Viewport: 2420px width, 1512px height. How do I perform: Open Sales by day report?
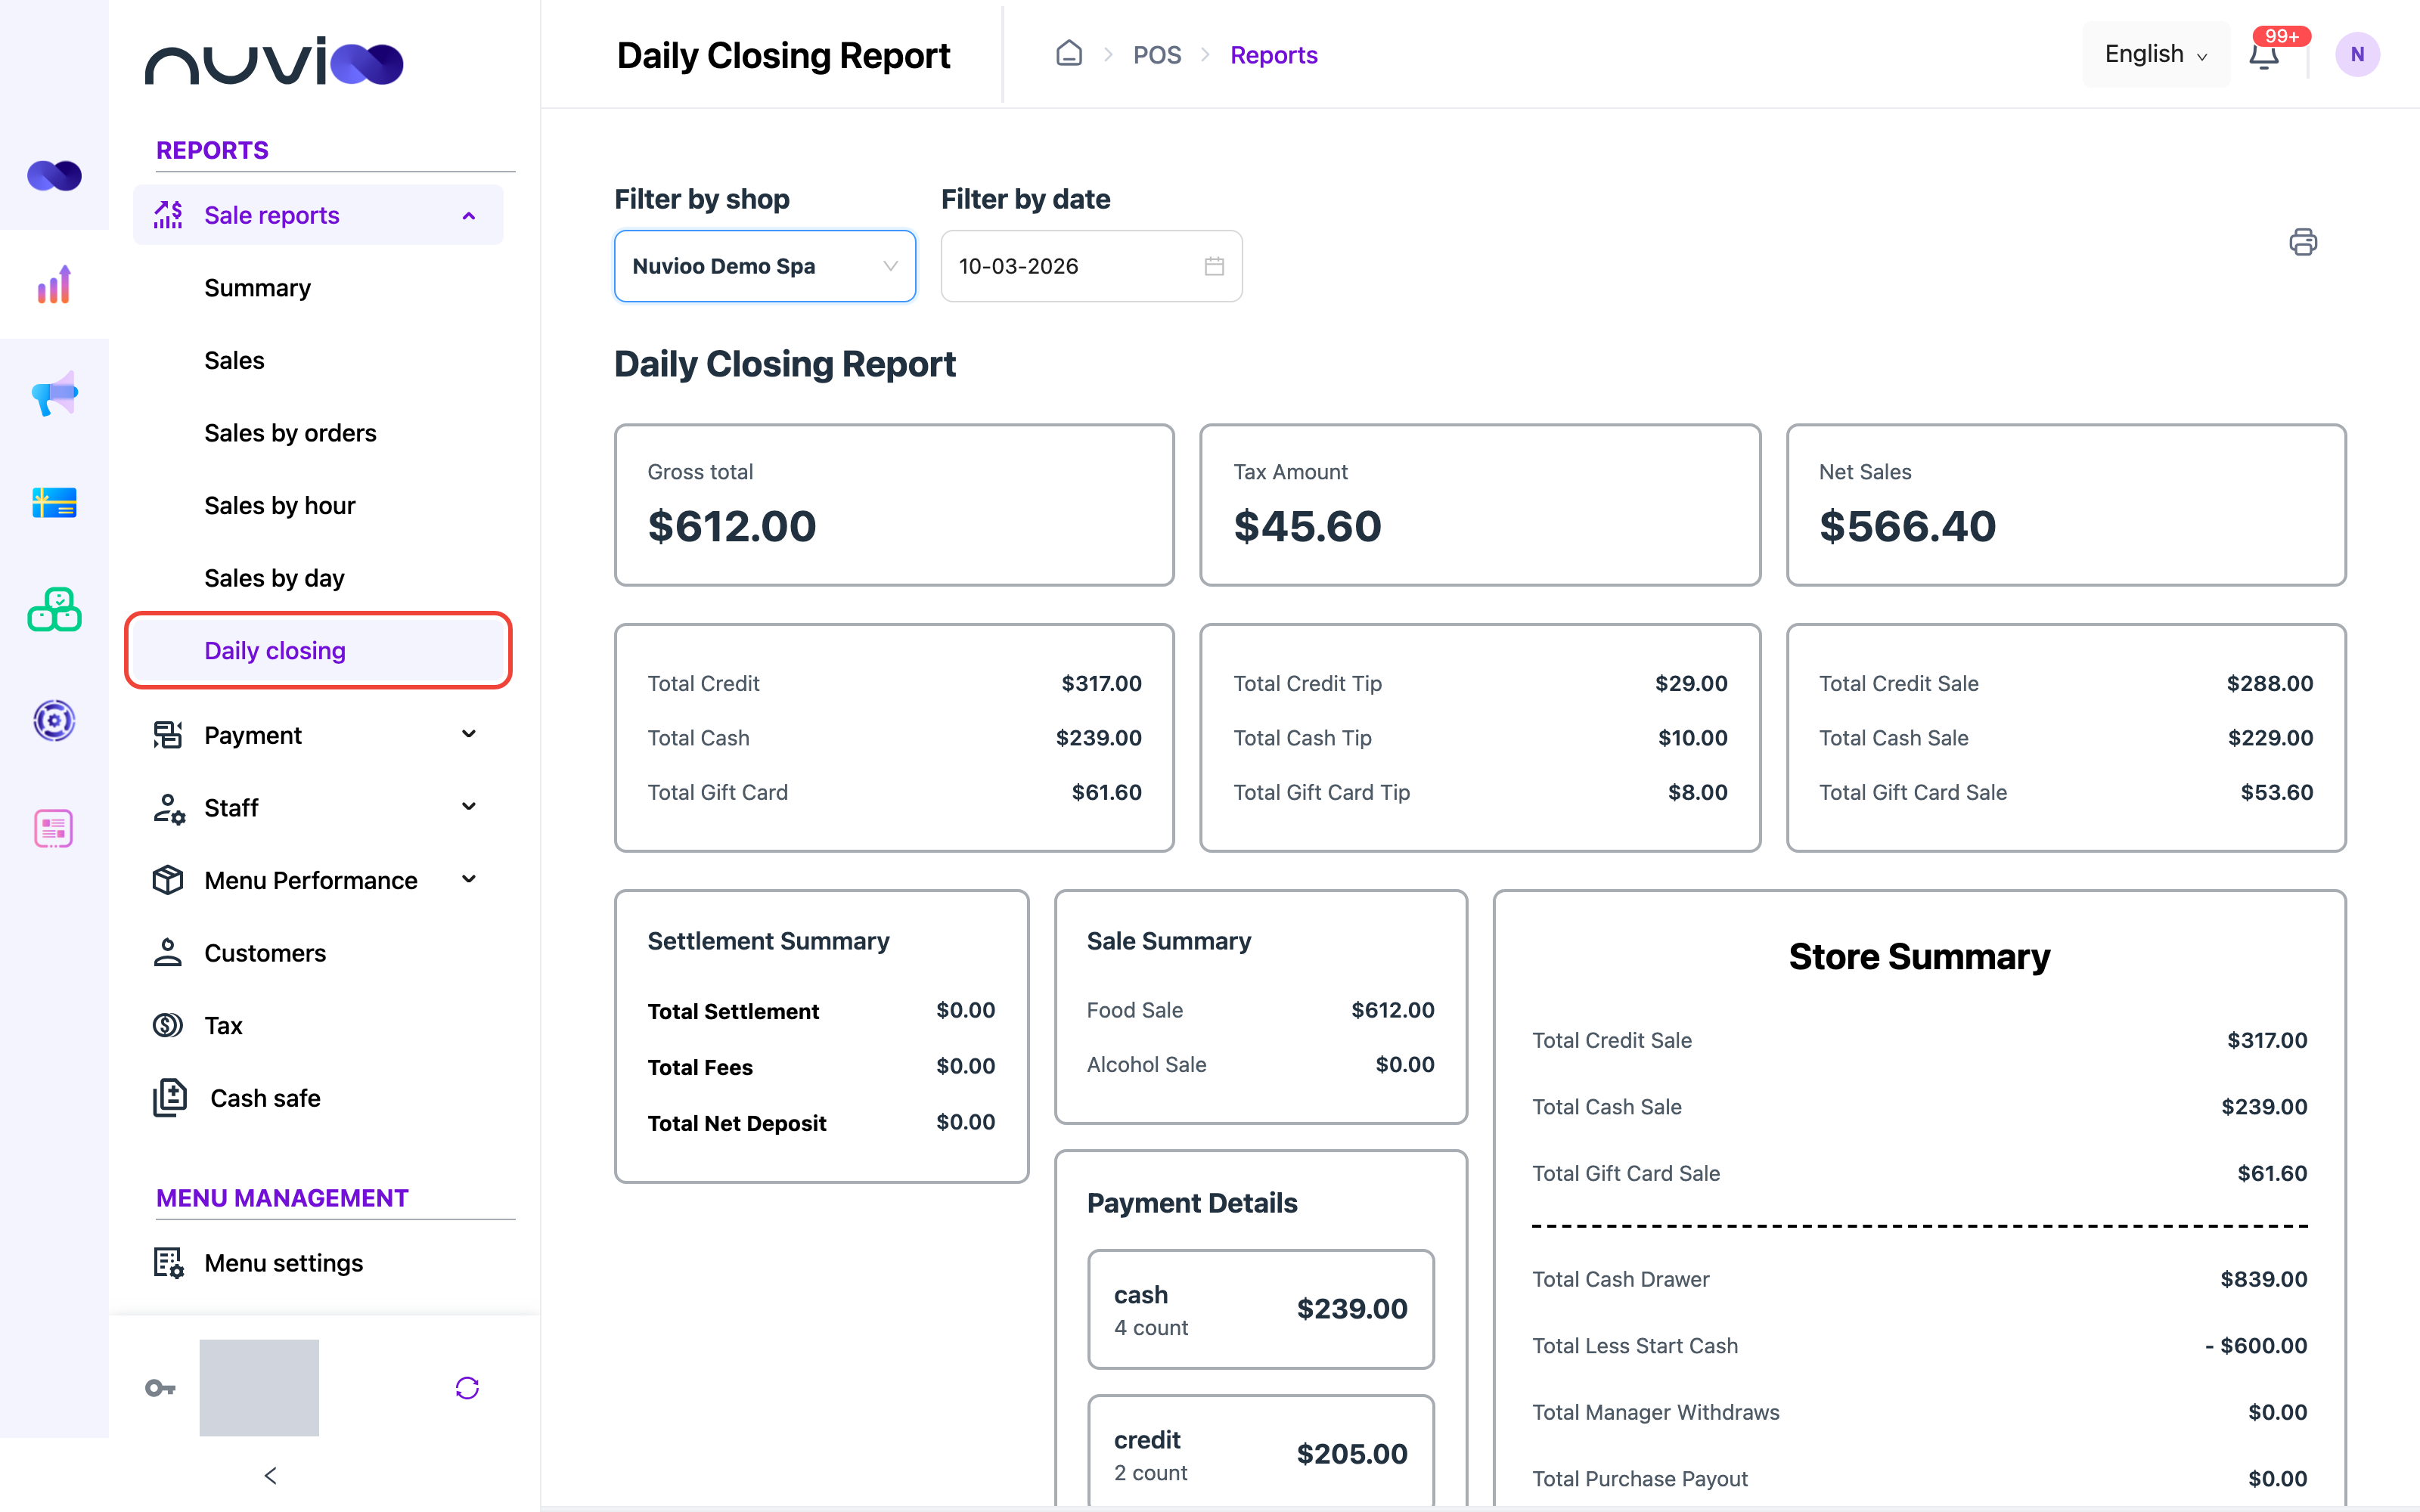[x=274, y=578]
